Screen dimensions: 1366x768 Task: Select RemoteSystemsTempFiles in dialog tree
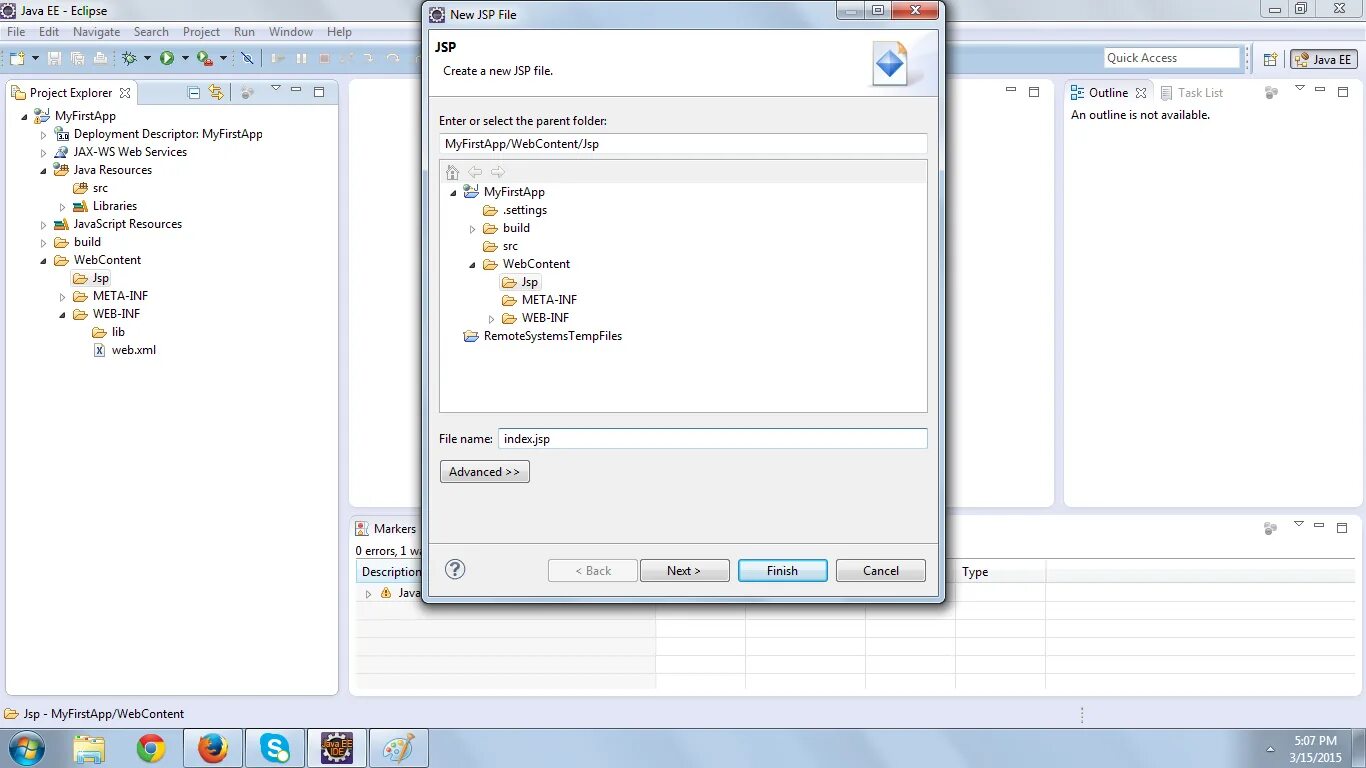pyautogui.click(x=543, y=336)
